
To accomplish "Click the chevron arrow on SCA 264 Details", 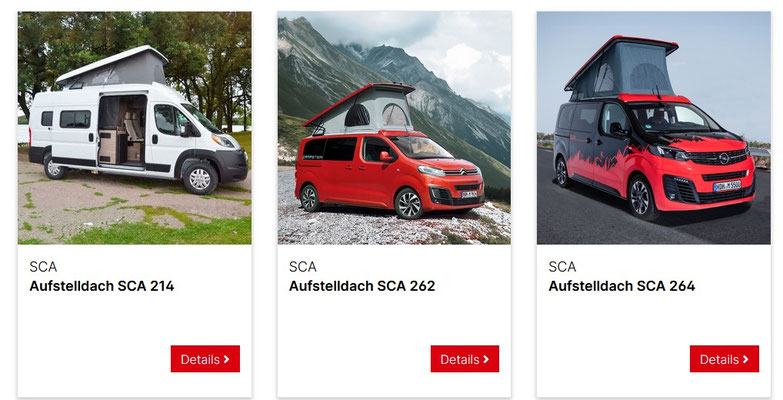I will (746, 359).
